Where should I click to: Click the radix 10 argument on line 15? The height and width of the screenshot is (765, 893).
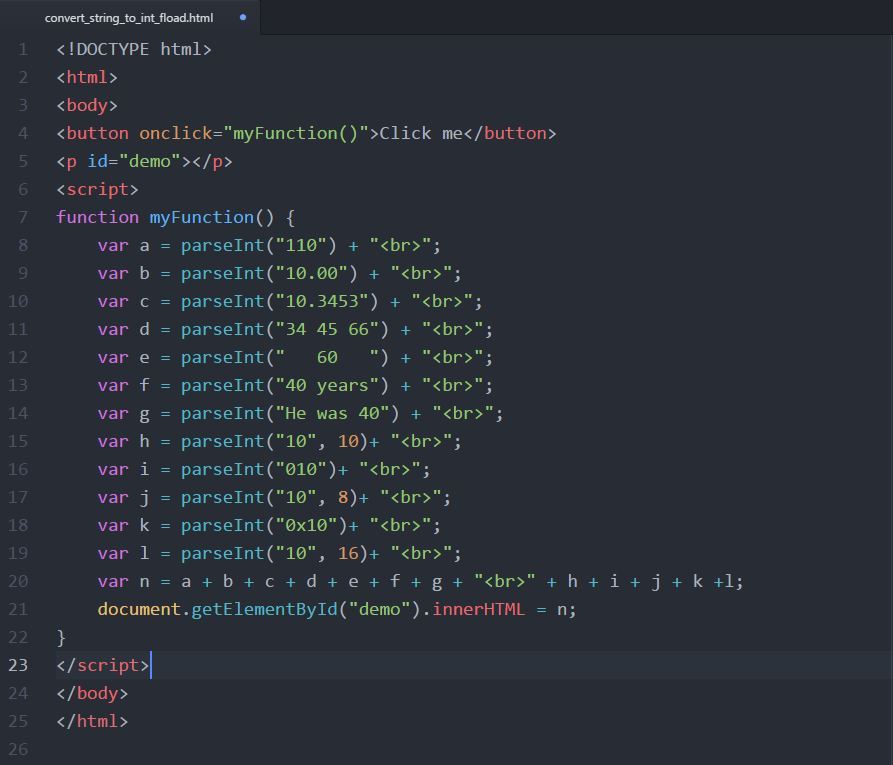[349, 441]
